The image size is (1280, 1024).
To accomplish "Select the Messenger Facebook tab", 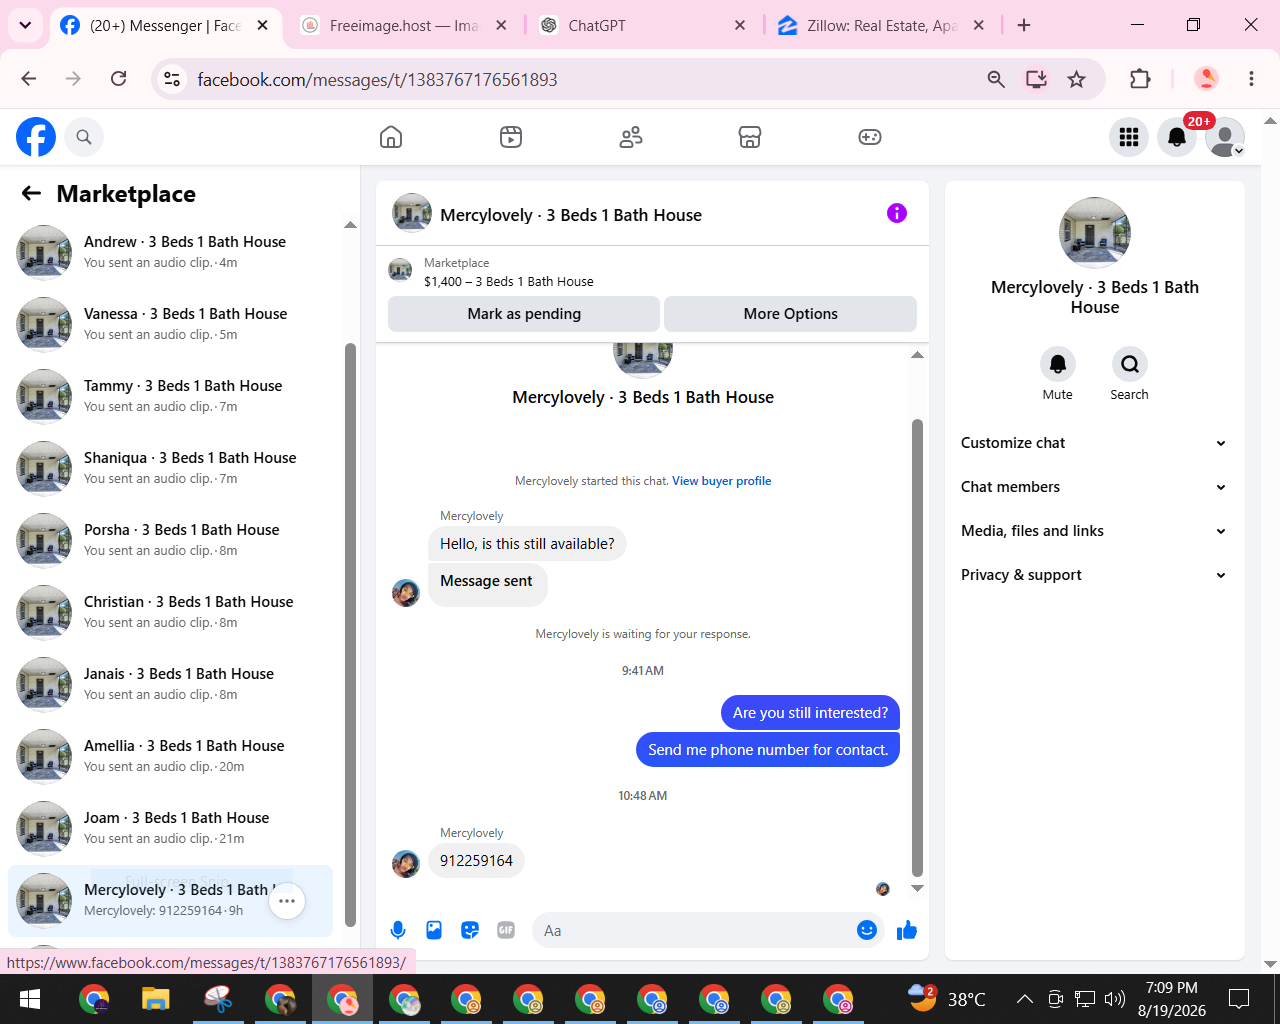I will [x=165, y=25].
